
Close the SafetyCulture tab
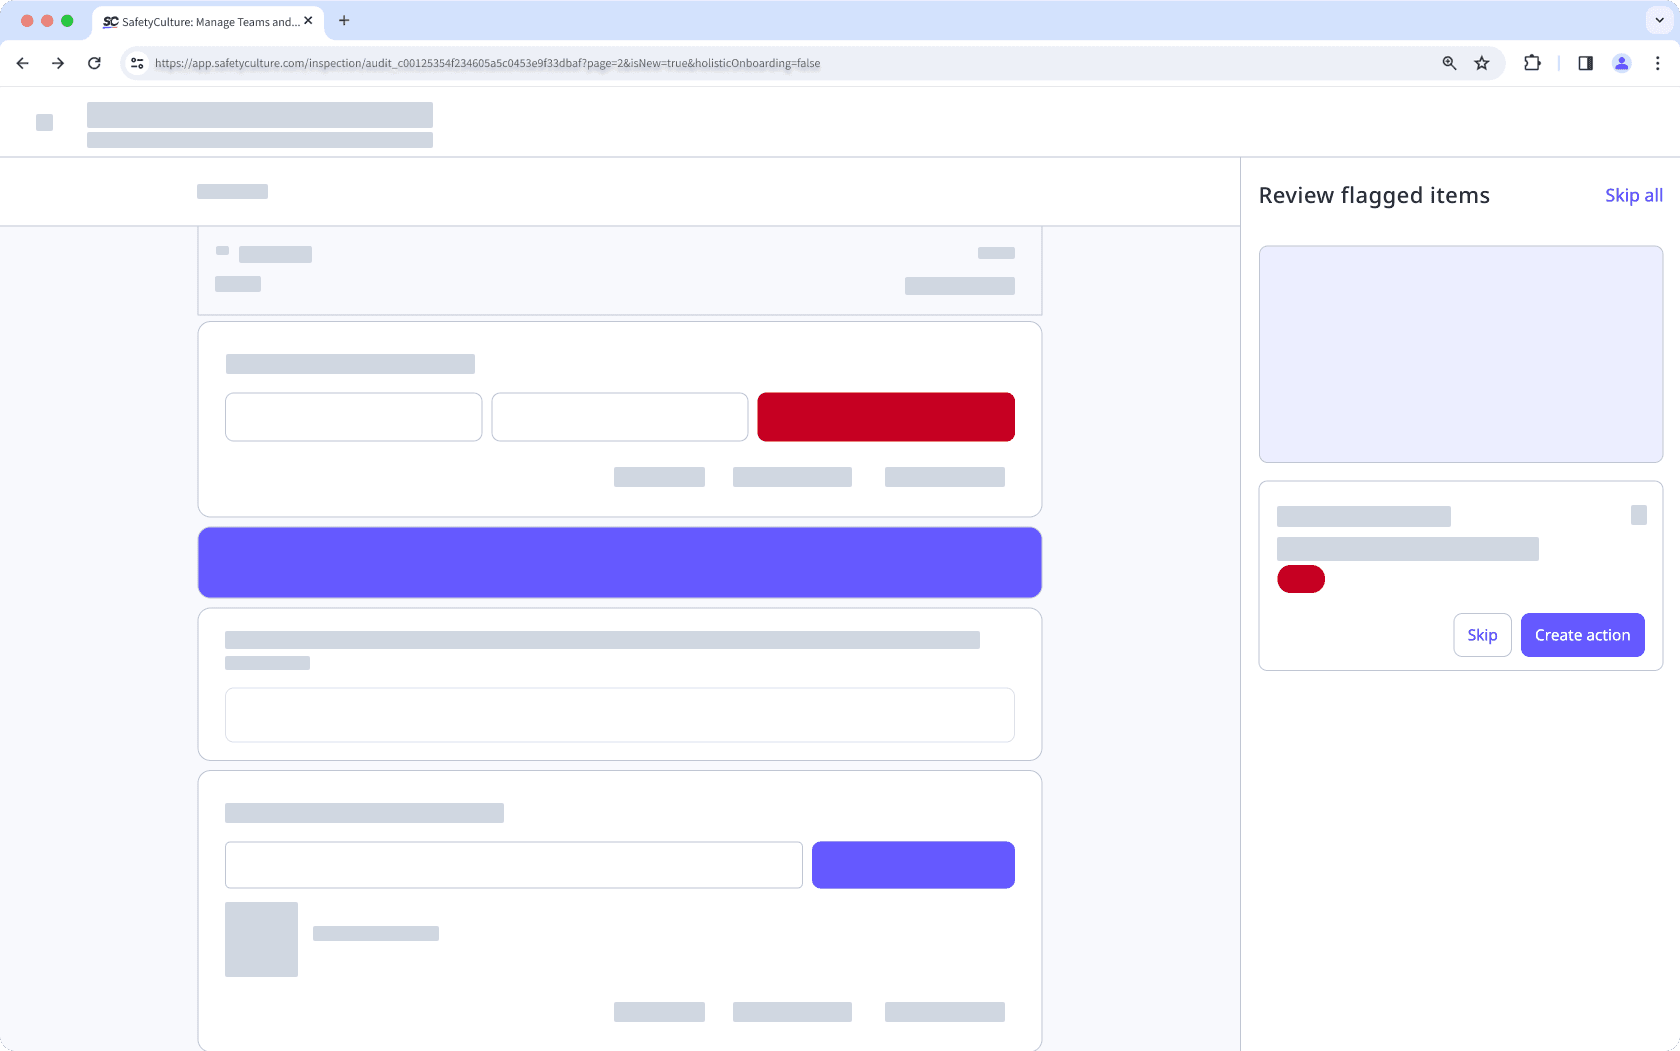308,20
